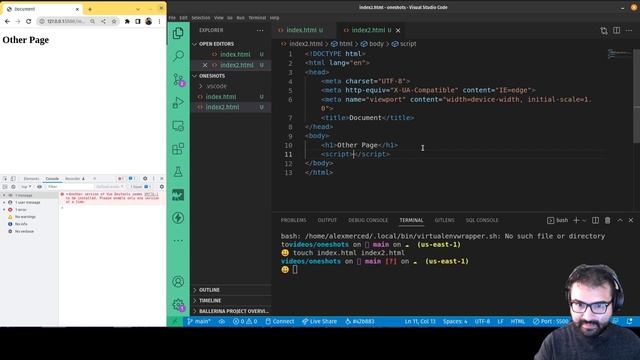640x360 pixels.
Task: Open the Source Control view
Action: (x=178, y=79)
